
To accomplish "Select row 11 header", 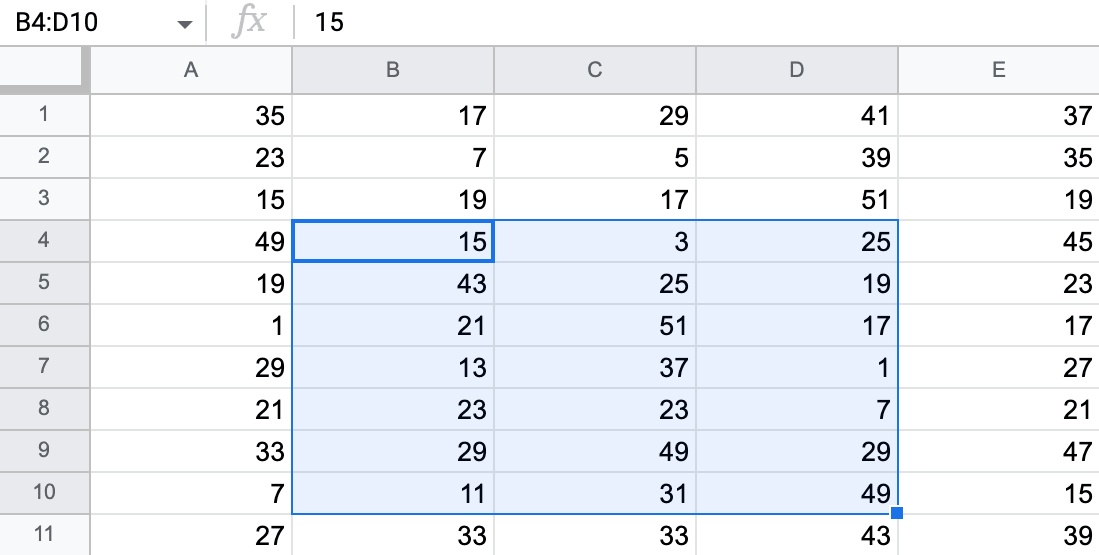I will (x=44, y=535).
